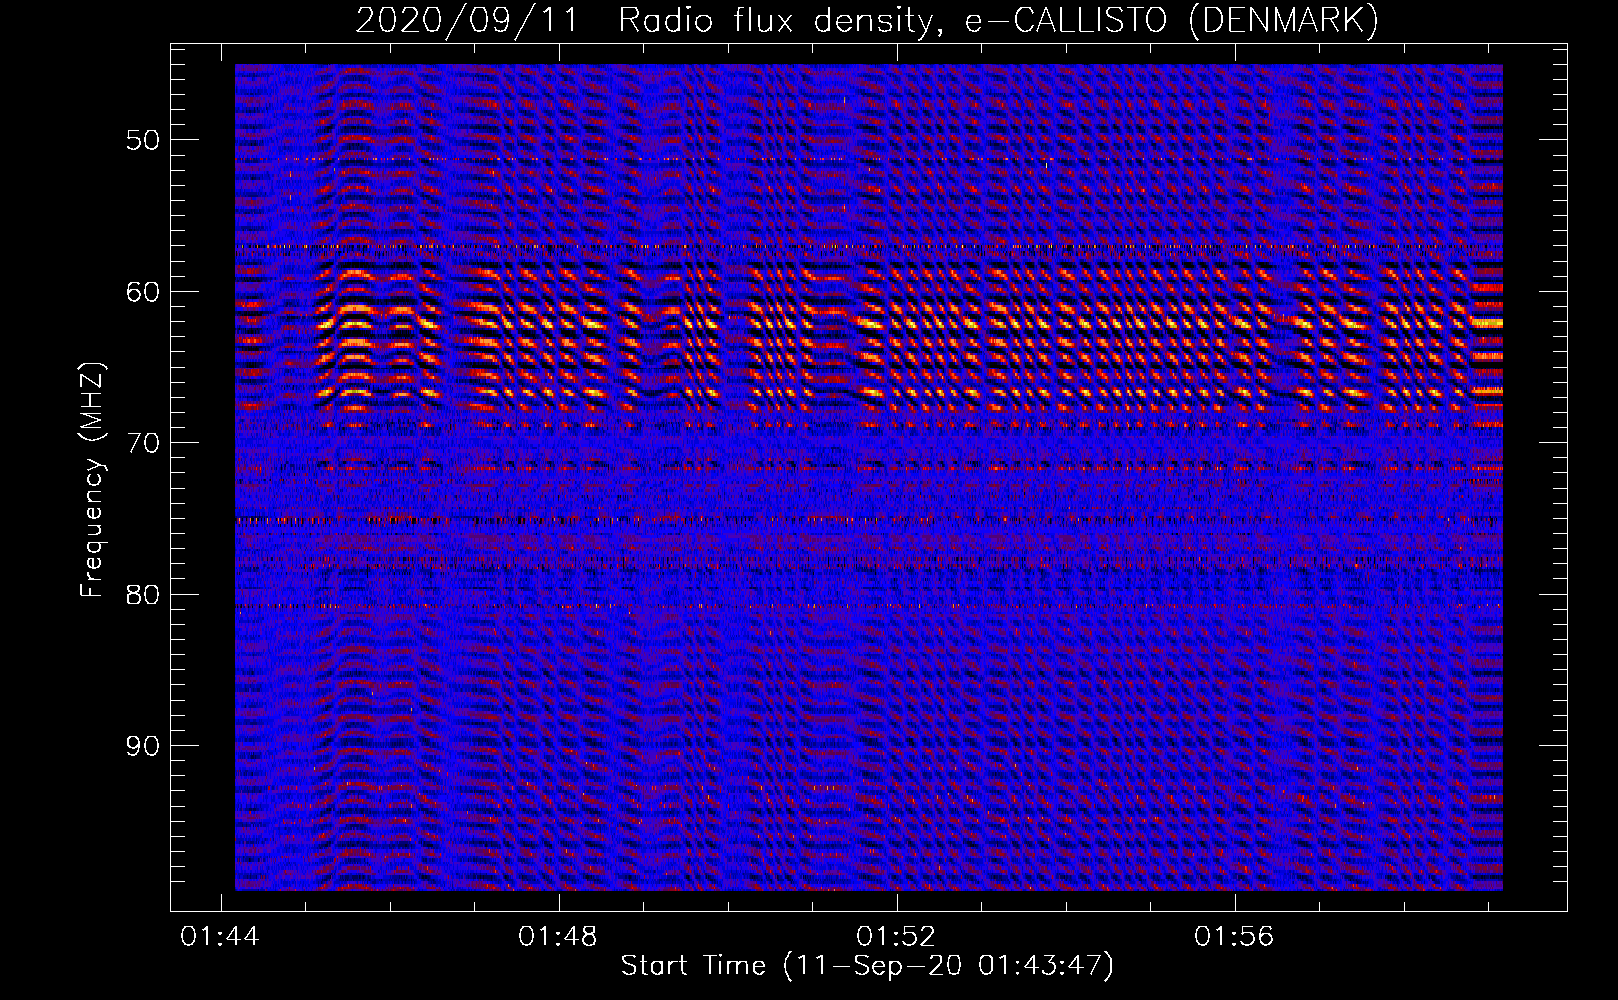Click the time tick label "01:44"

tap(219, 937)
